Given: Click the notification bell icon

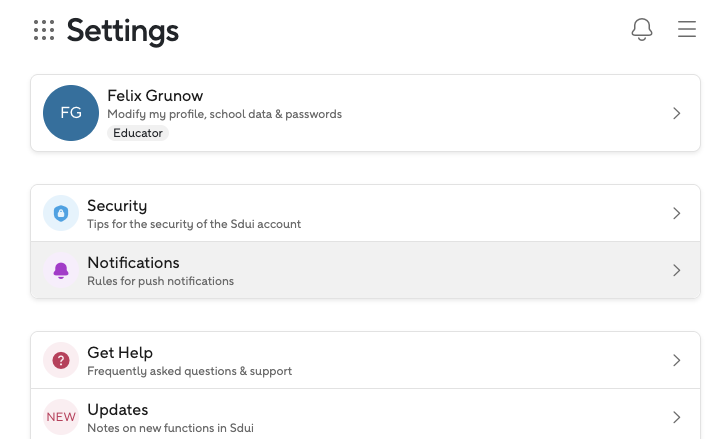Looking at the screenshot, I should 642,30.
